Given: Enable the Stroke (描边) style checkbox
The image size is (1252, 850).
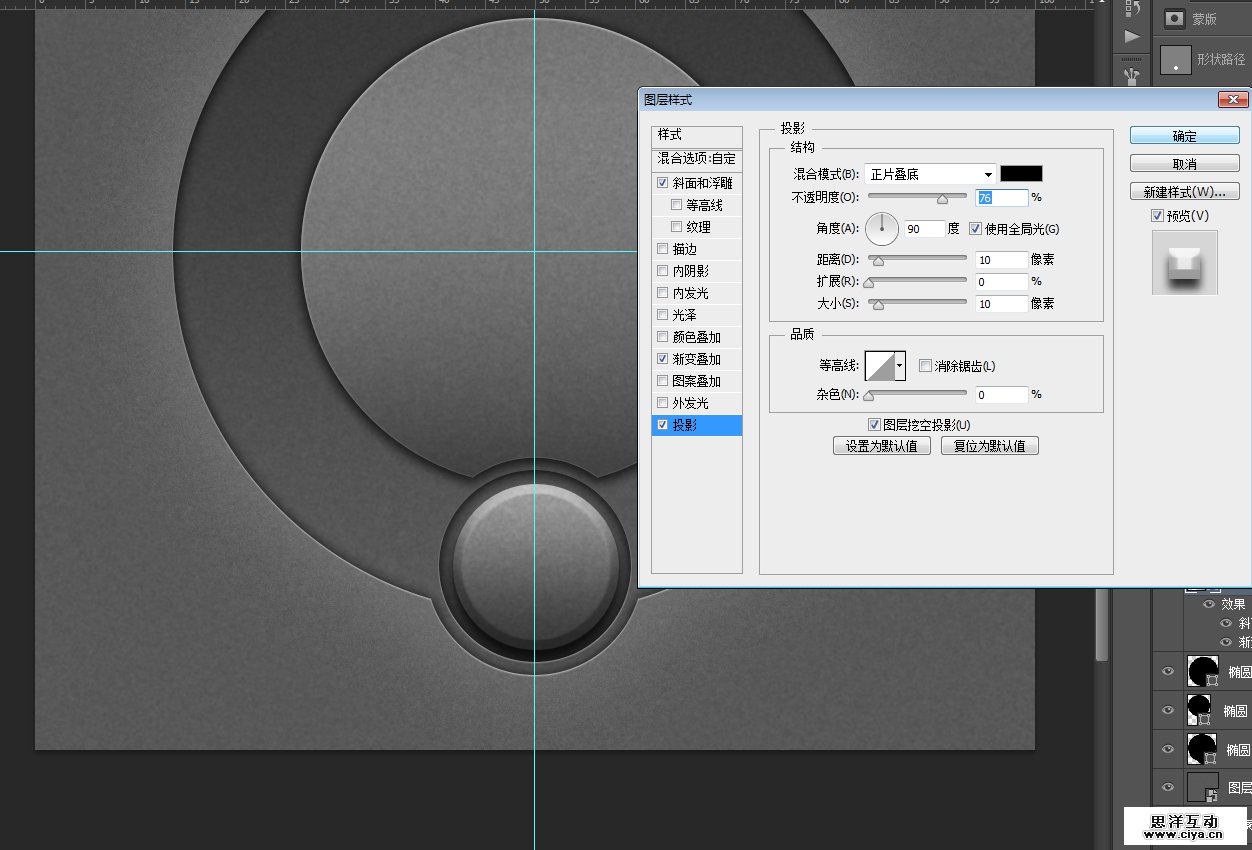Looking at the screenshot, I should (x=663, y=249).
